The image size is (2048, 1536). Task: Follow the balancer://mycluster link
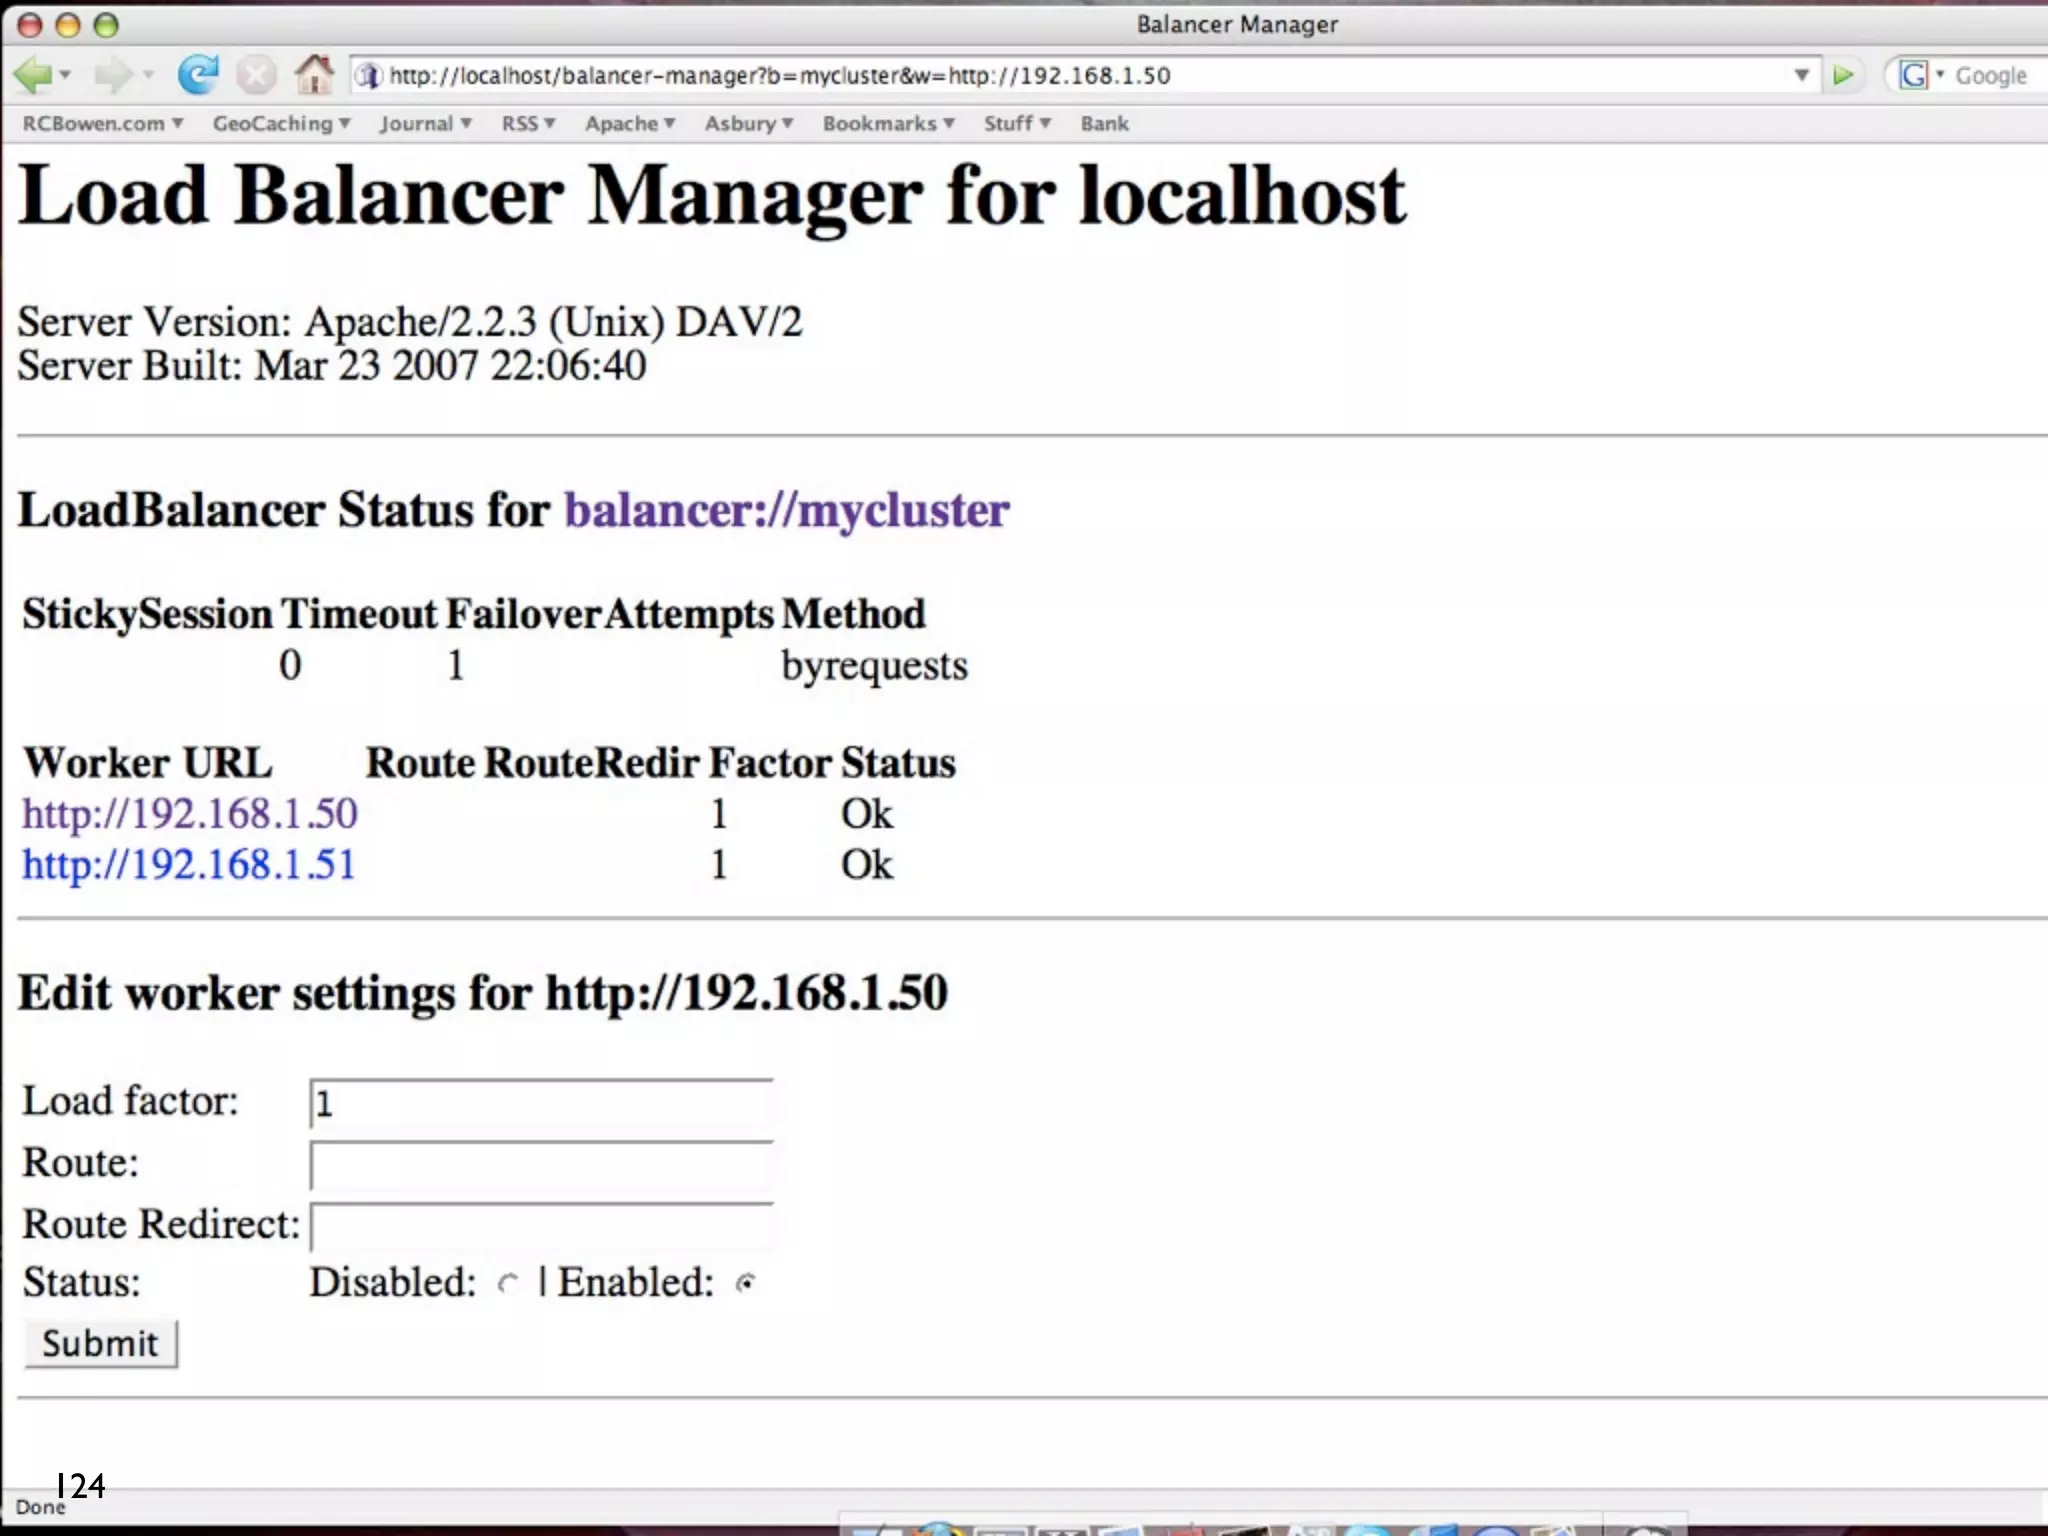tap(786, 510)
